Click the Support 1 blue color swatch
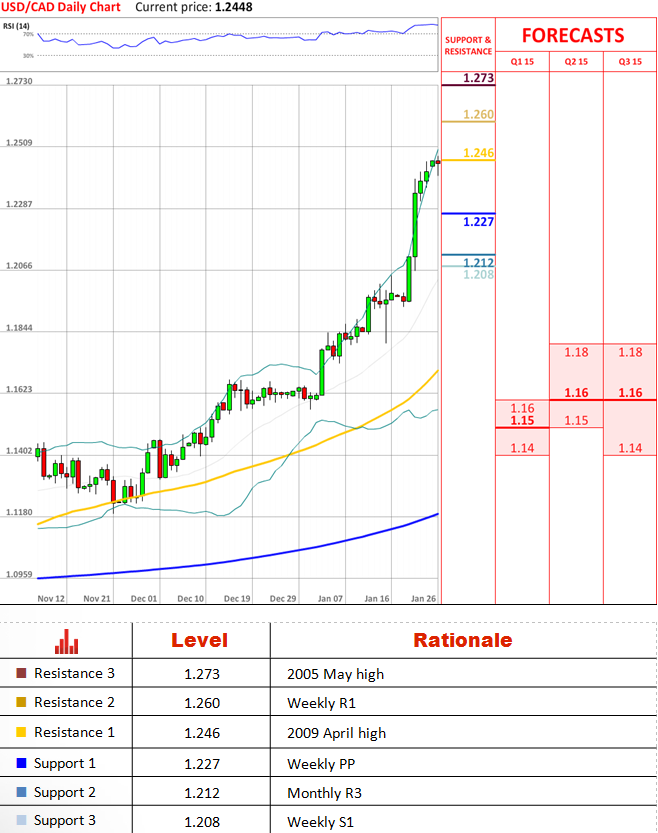Image resolution: width=658 pixels, height=833 pixels. (21, 763)
